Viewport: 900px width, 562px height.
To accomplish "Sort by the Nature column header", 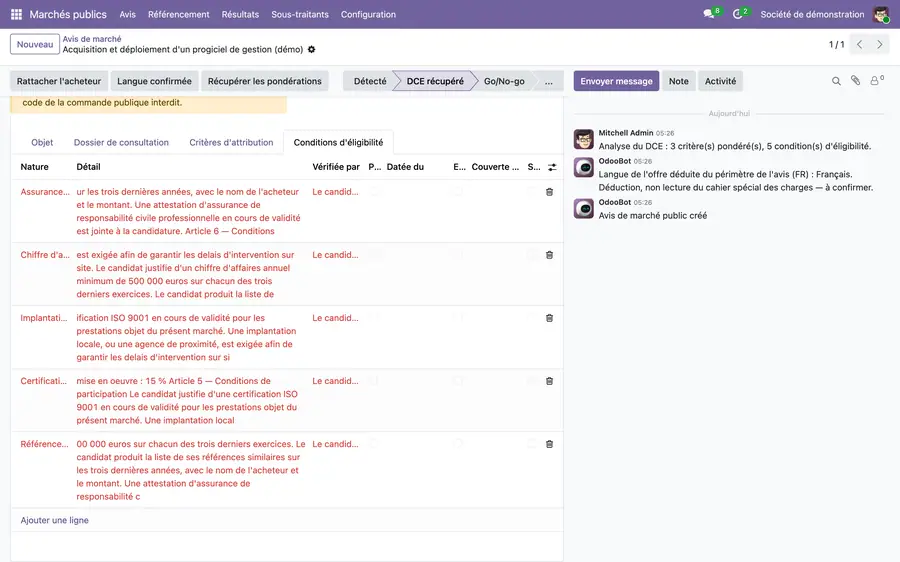I will [34, 167].
